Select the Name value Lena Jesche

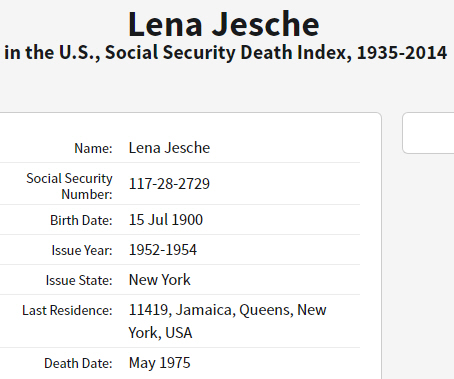pos(169,148)
